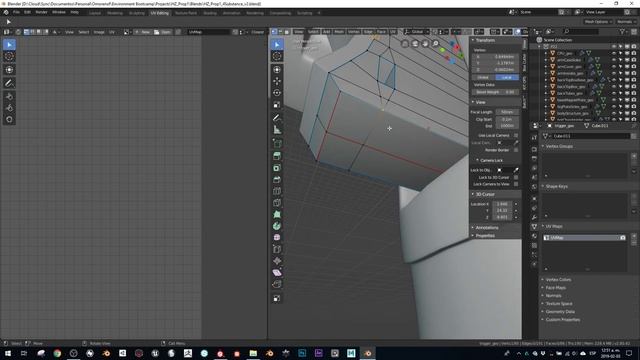
Task: Open the Modifiers wrench properties tab
Action: click(x=534, y=217)
